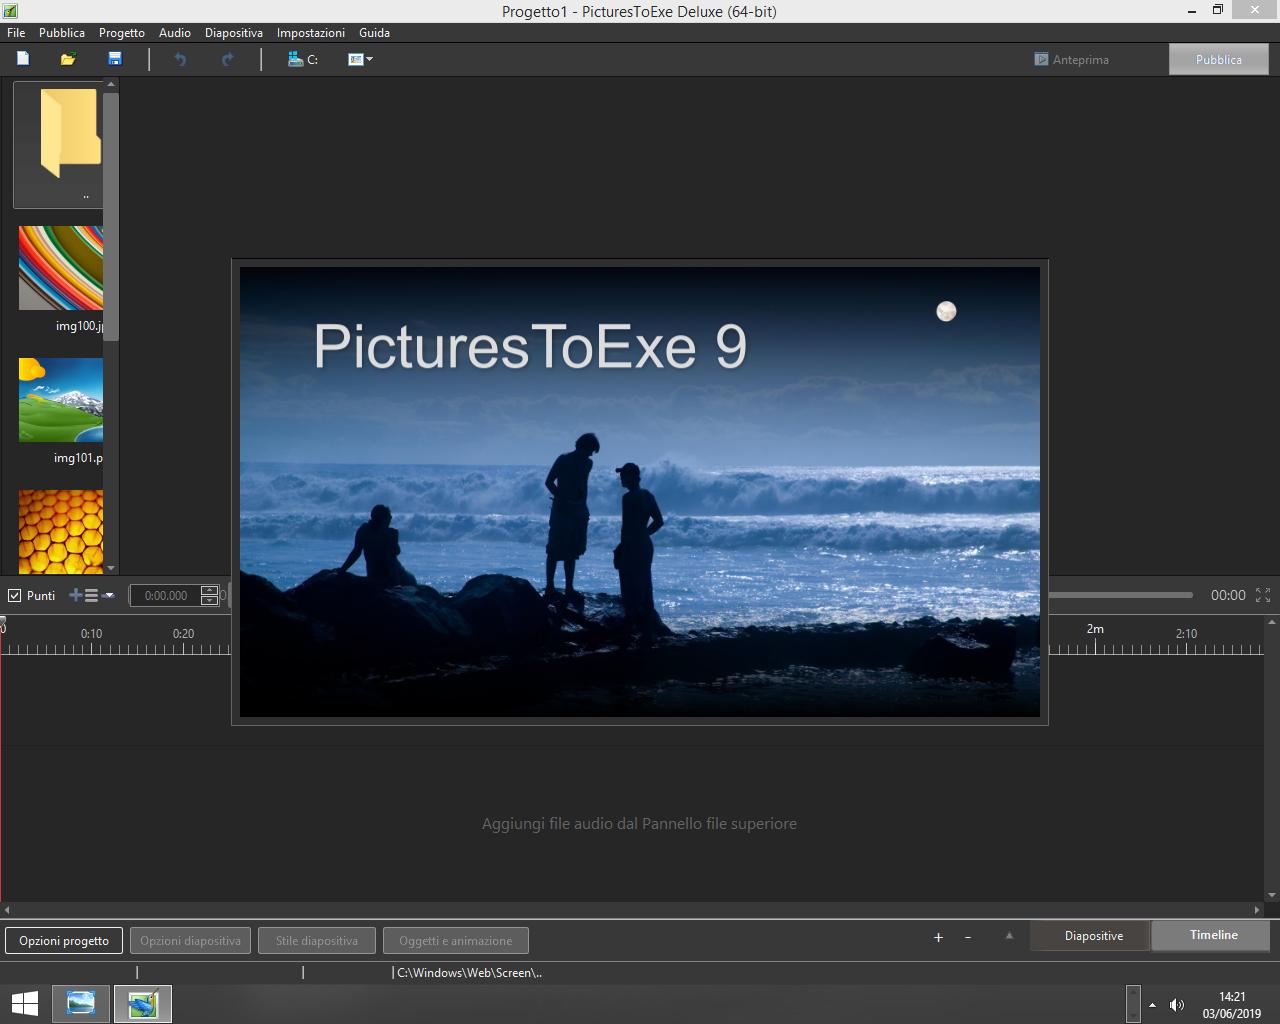Image resolution: width=1280 pixels, height=1024 pixels.
Task: Open the Impostazioni menu
Action: pos(311,32)
